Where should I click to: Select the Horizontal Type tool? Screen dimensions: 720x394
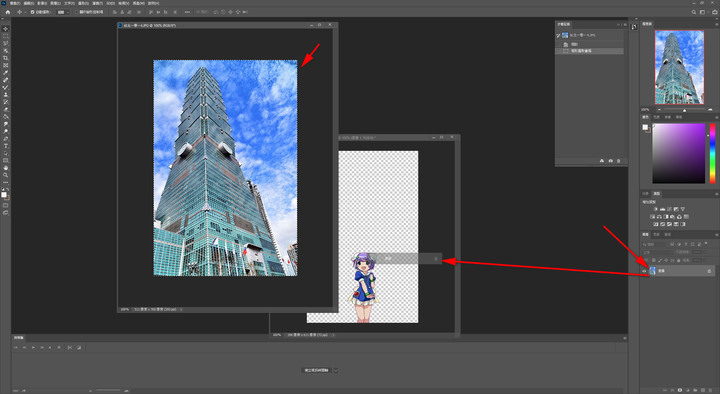point(6,146)
